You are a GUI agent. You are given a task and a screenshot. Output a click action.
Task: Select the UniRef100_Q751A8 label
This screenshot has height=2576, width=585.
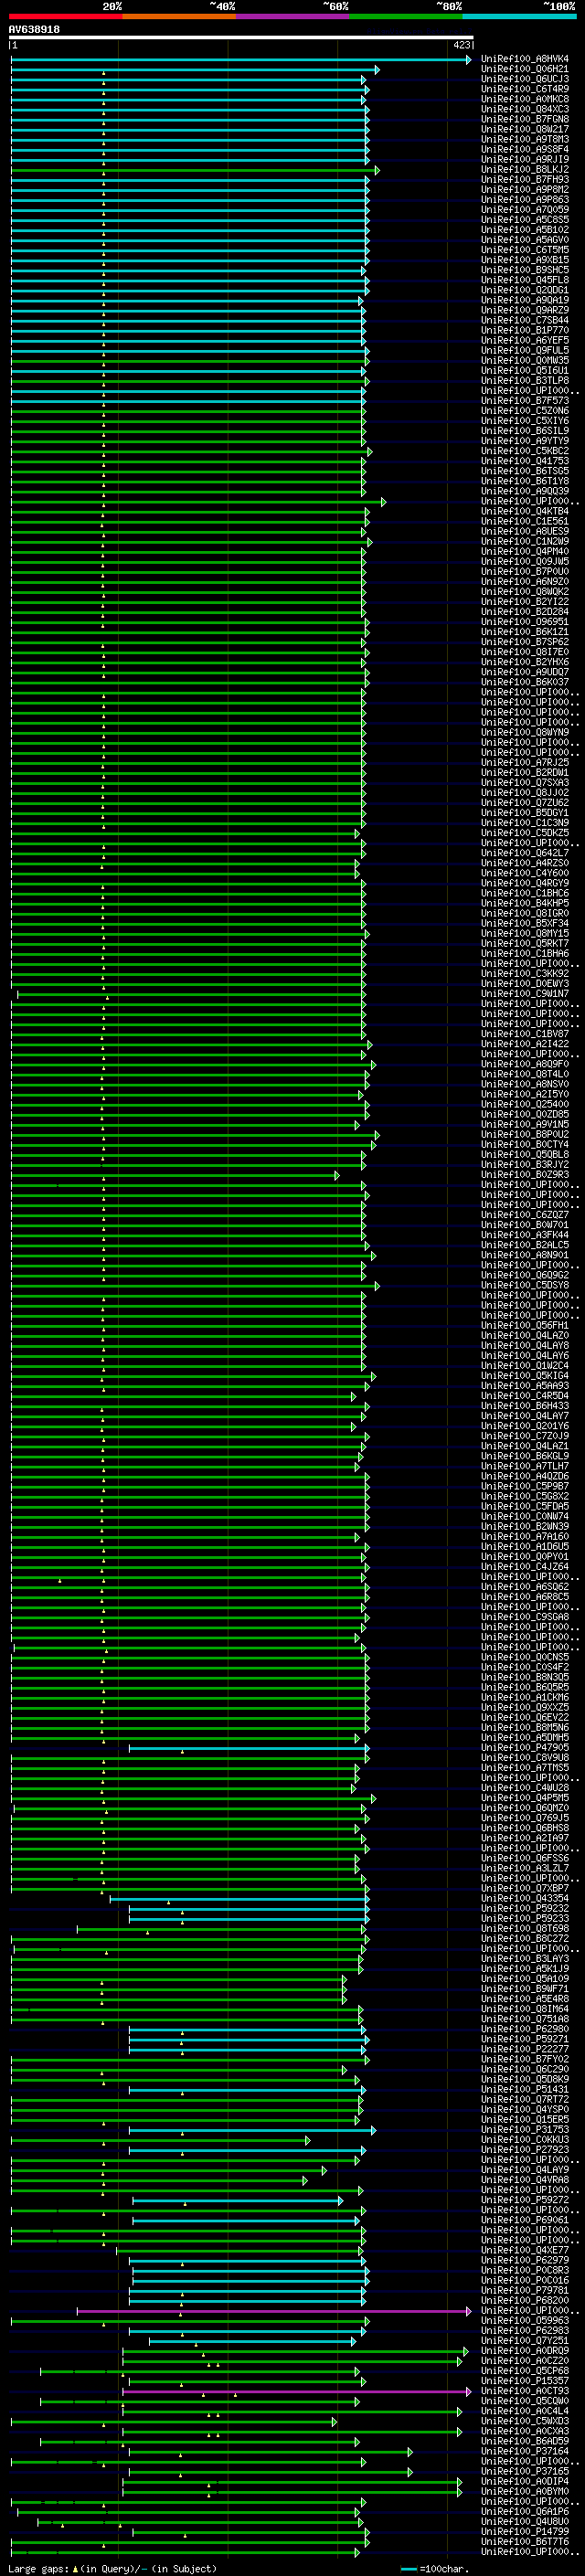525,2019
